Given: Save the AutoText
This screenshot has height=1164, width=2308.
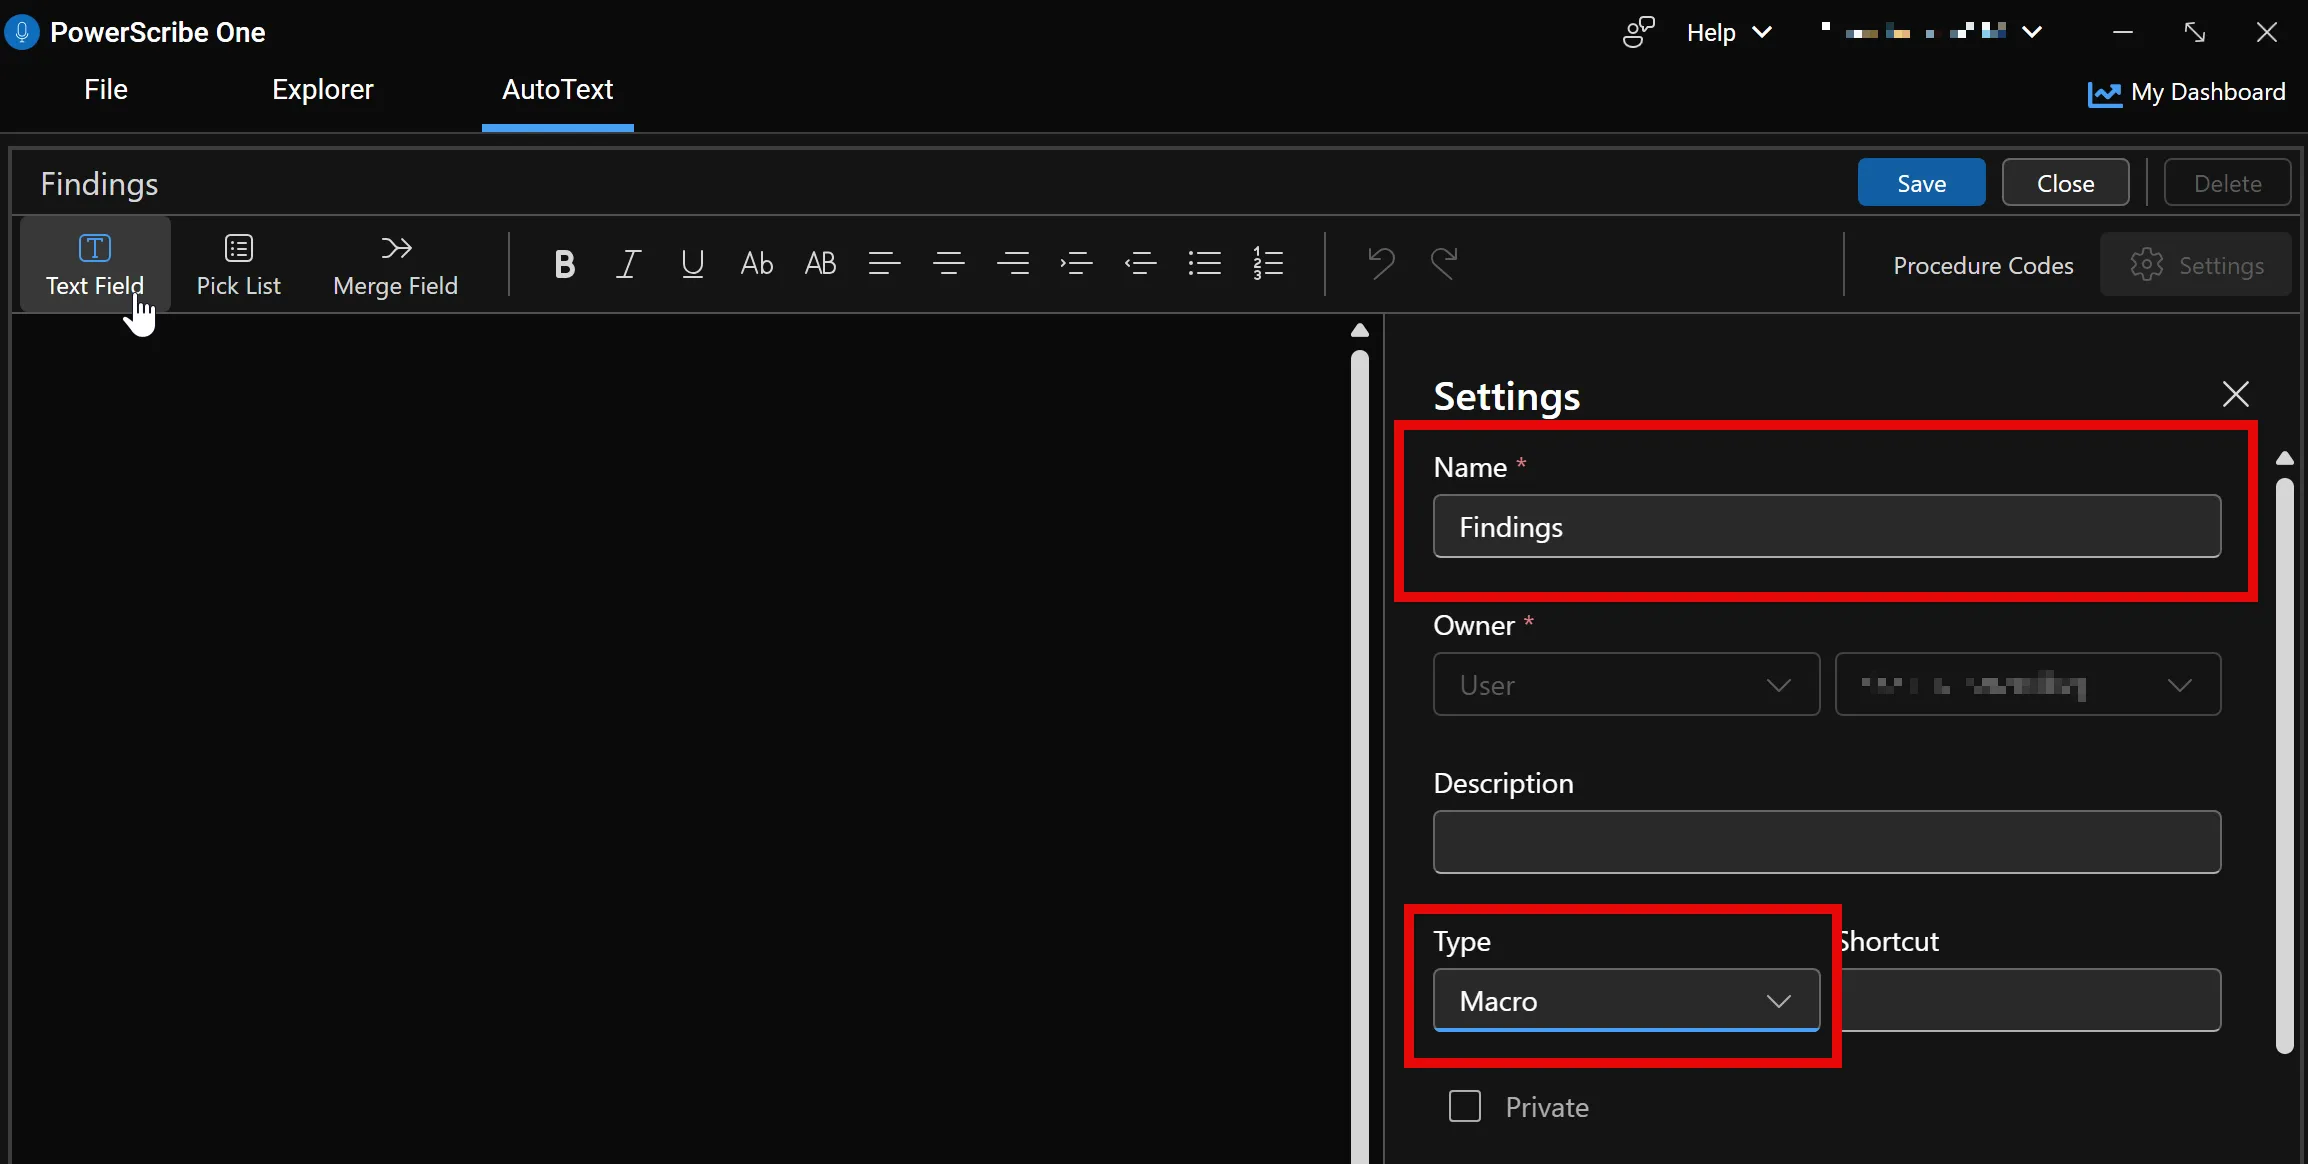Looking at the screenshot, I should tap(1921, 183).
